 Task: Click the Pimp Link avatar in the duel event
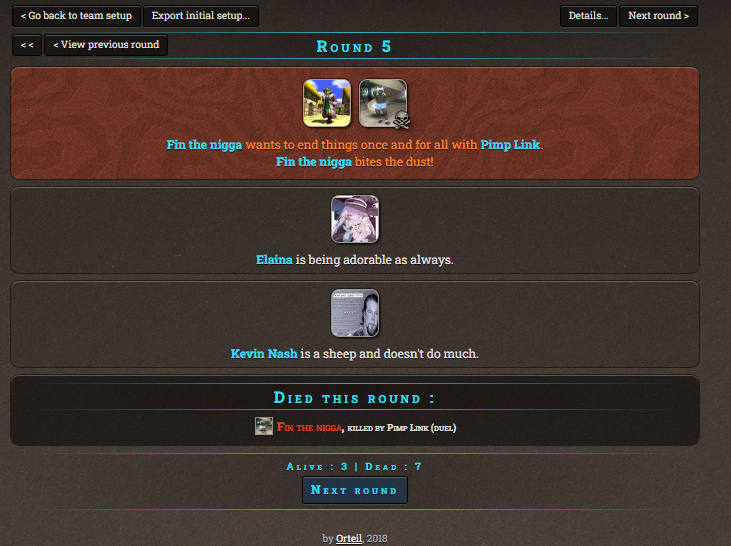pos(327,103)
